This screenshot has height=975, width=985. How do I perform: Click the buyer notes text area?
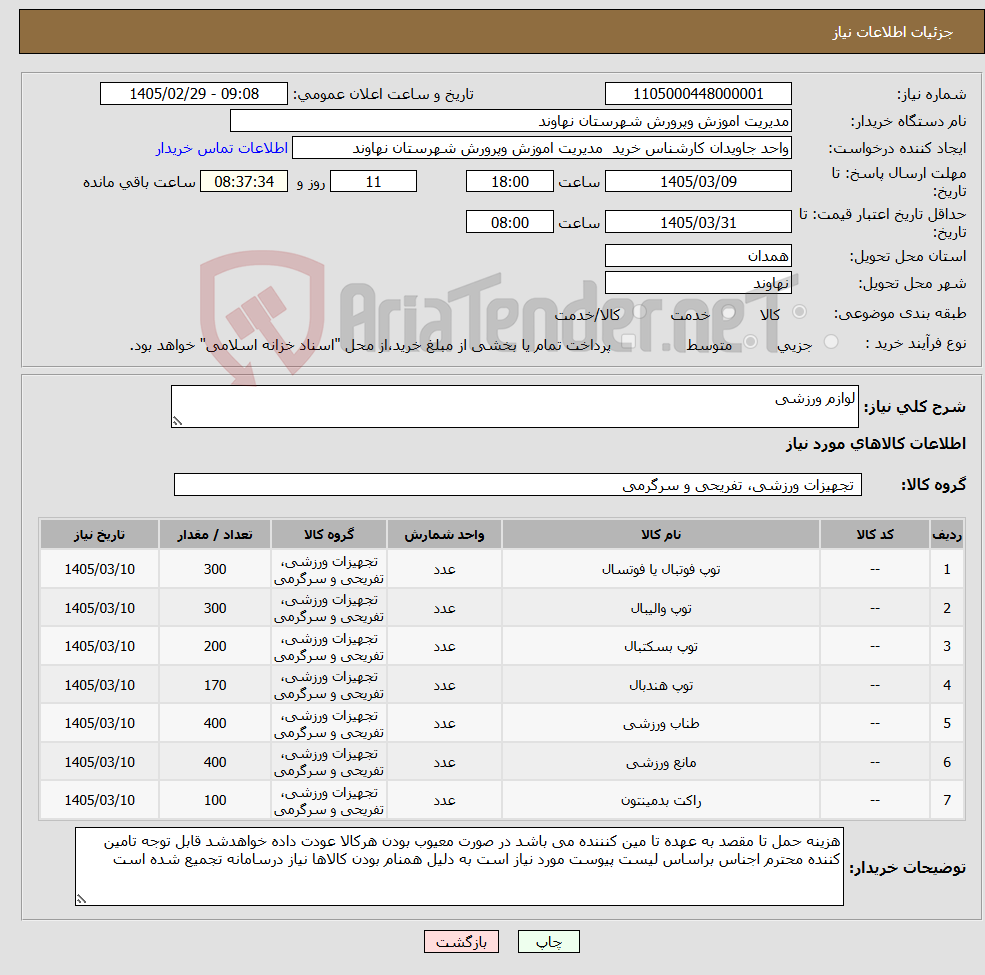click(x=459, y=866)
